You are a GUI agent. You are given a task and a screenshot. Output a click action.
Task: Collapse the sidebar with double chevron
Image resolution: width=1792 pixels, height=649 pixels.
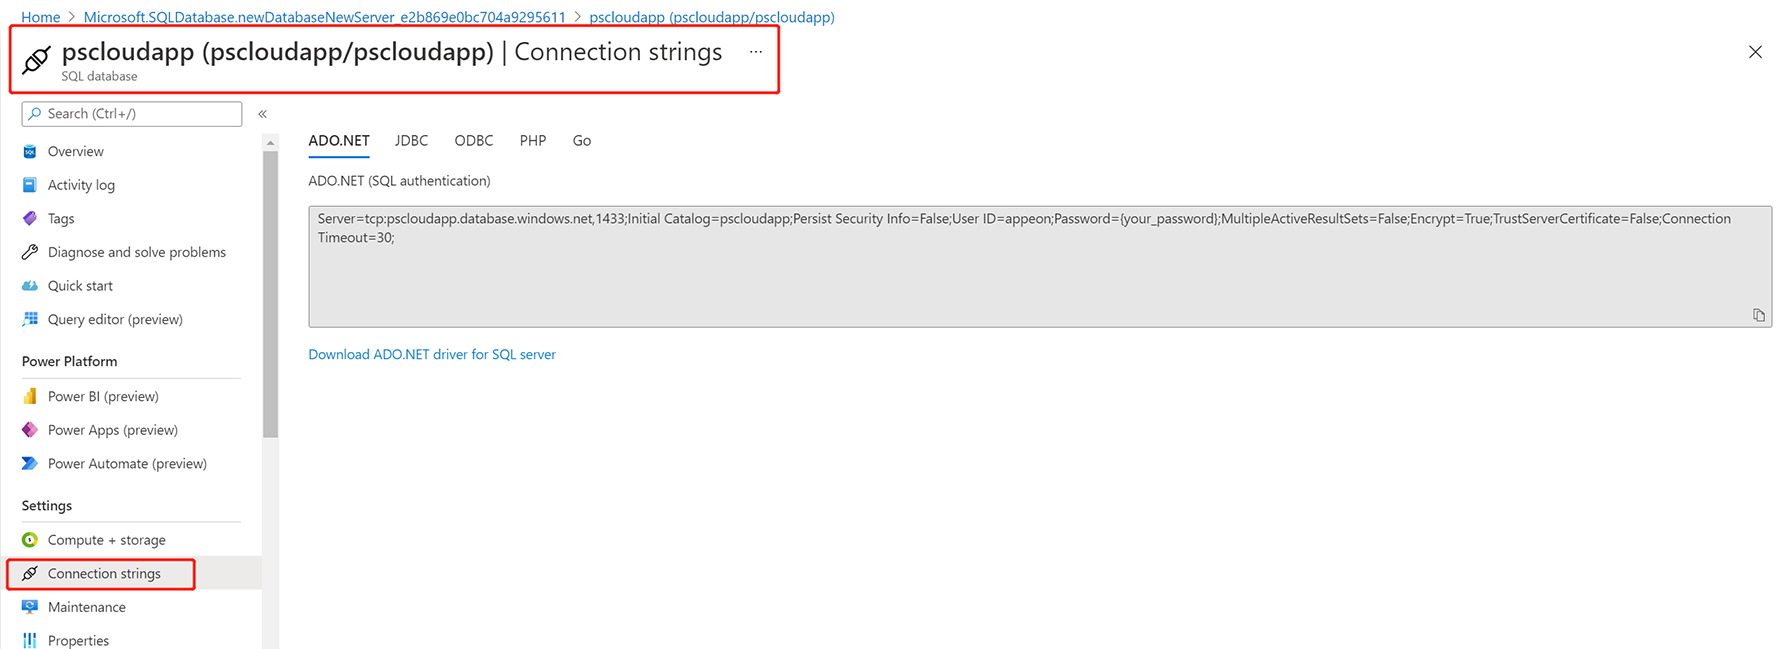point(263,114)
